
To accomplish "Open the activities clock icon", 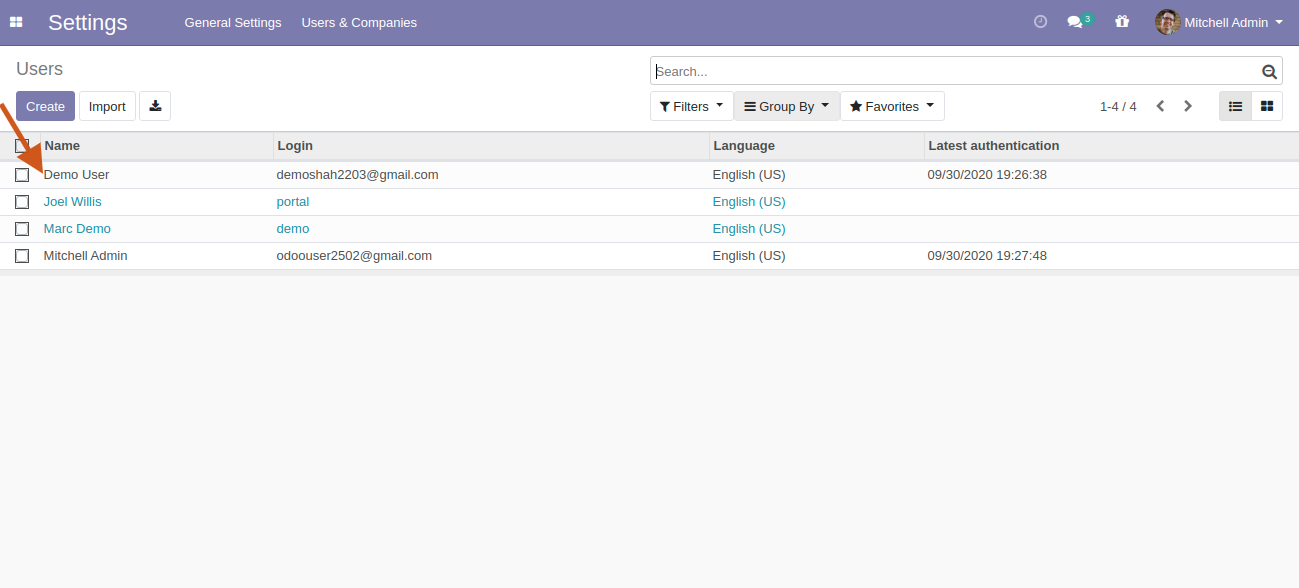I will click(1040, 21).
